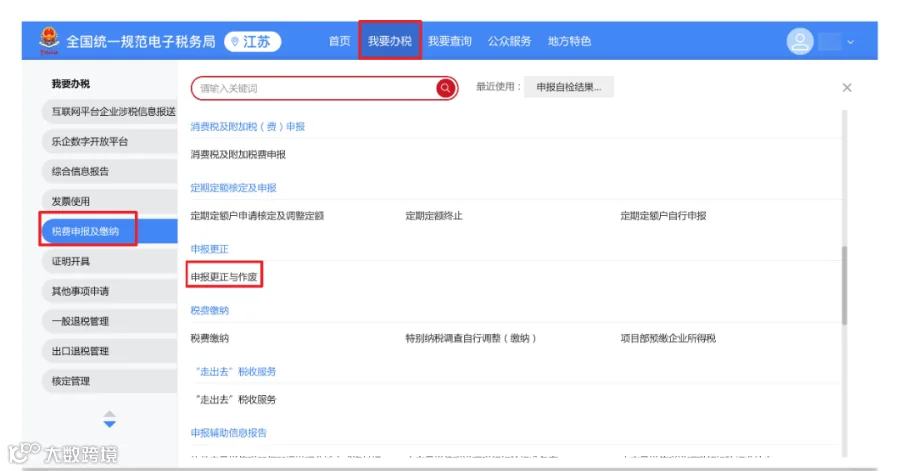Select 综合信息报告 in sidebar
Screen dimensions: 900x471
110,171
